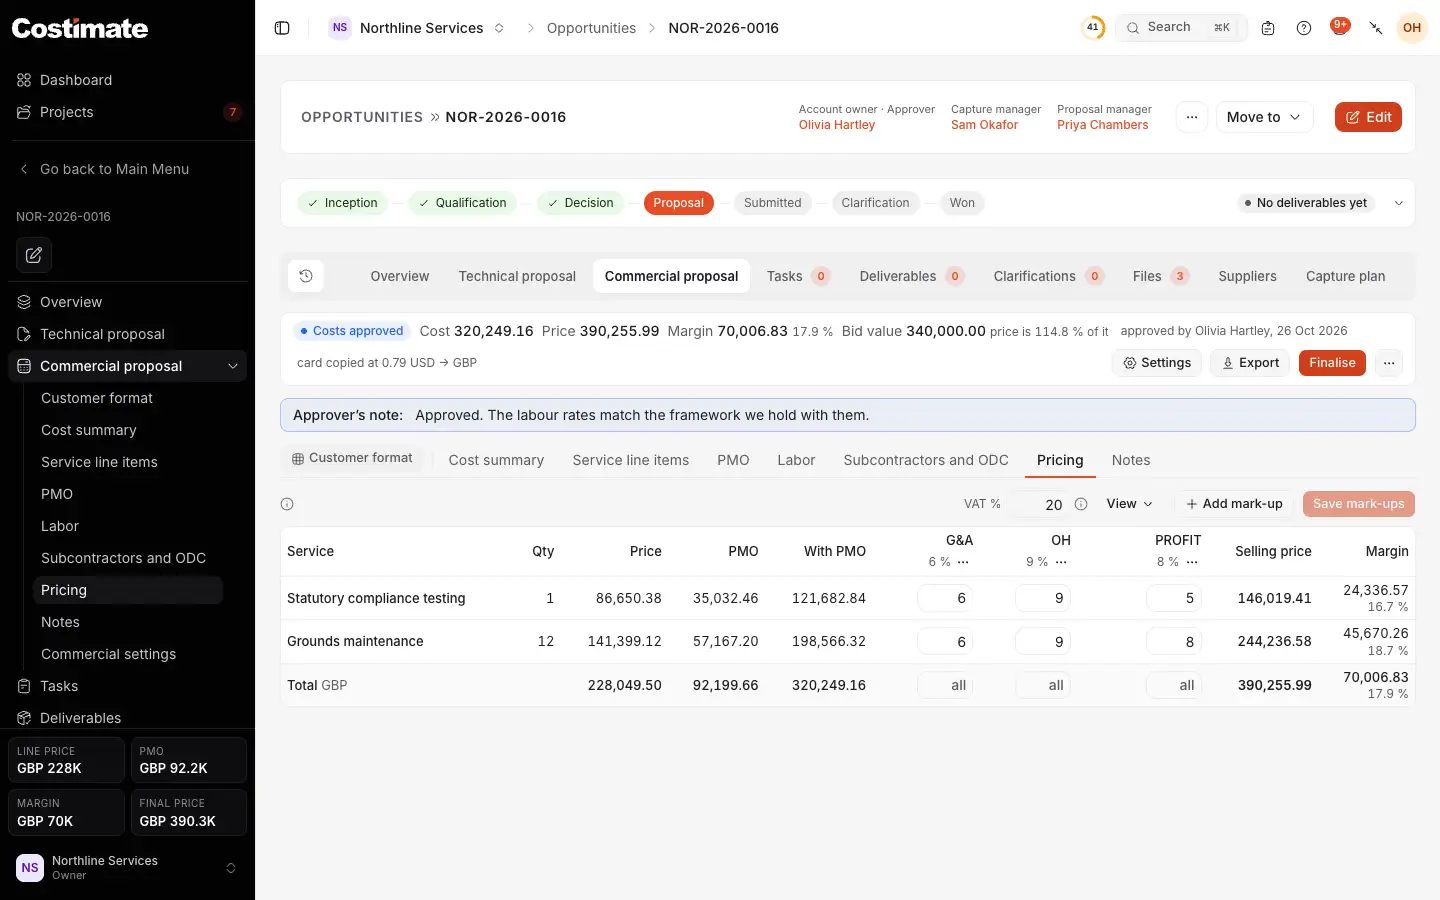Open more options next to Finalise
The image size is (1440, 900).
coord(1389,363)
